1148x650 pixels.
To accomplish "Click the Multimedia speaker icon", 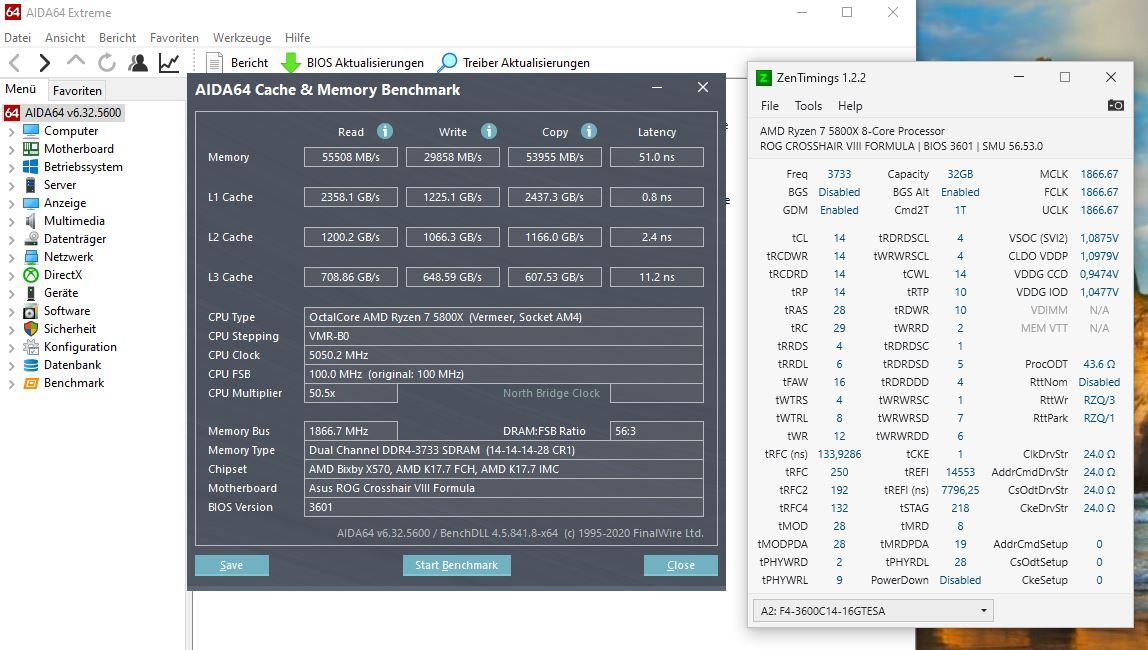I will pos(31,221).
